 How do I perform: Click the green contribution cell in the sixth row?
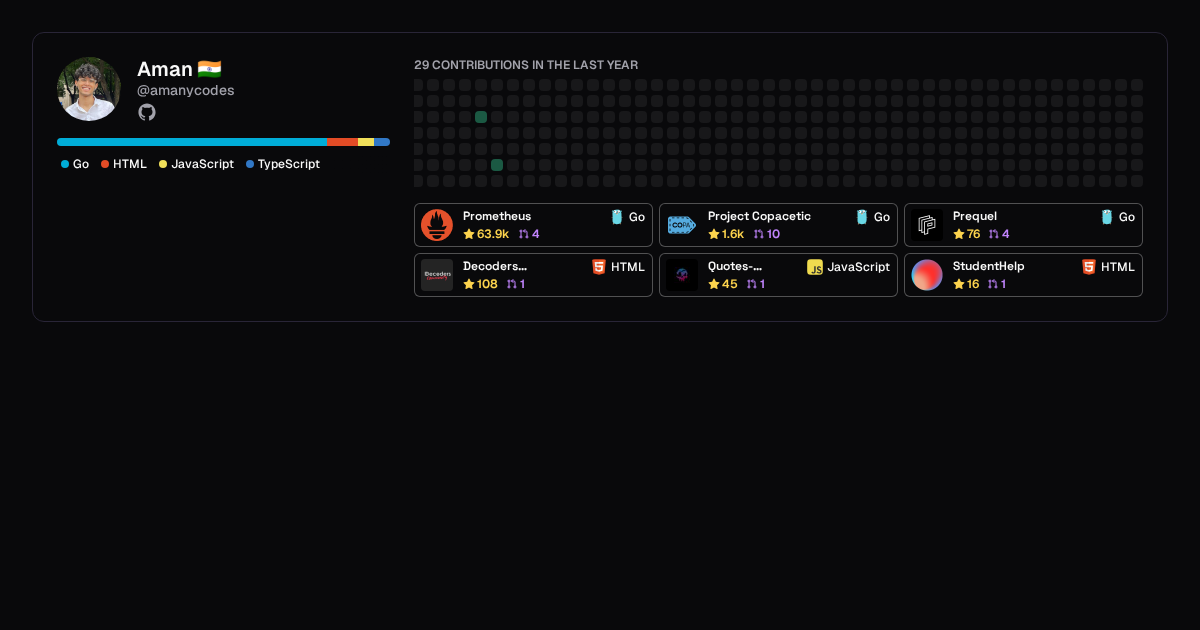(x=497, y=165)
